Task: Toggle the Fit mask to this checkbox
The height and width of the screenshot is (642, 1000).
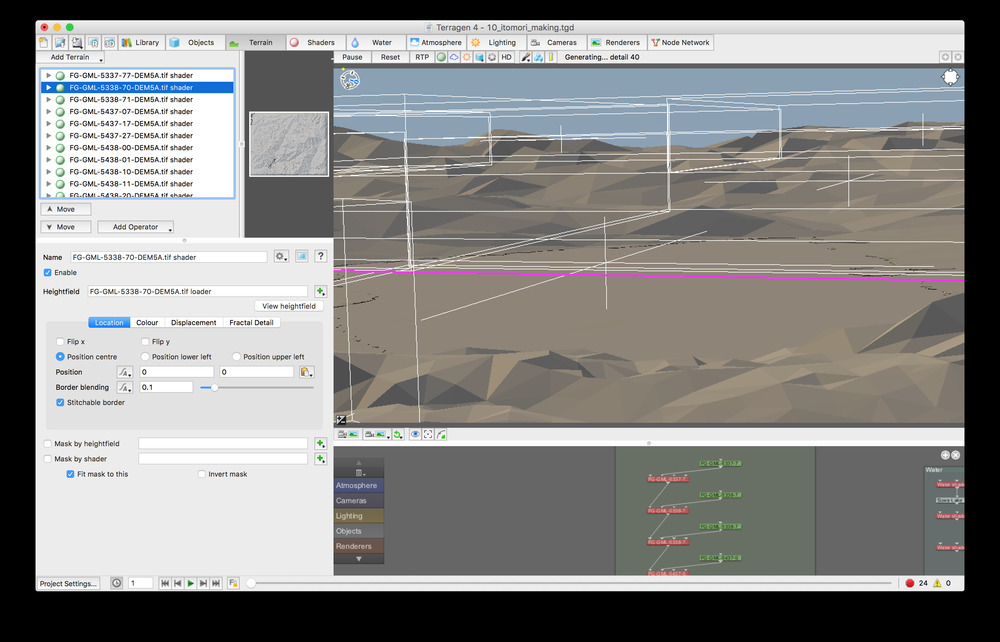Action: [x=70, y=474]
